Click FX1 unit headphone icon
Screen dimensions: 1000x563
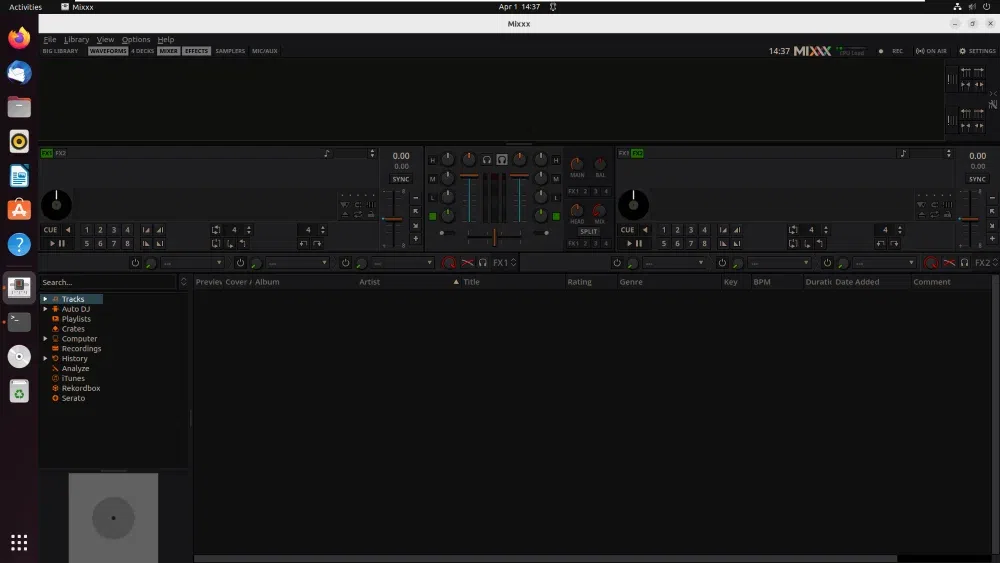click(483, 263)
